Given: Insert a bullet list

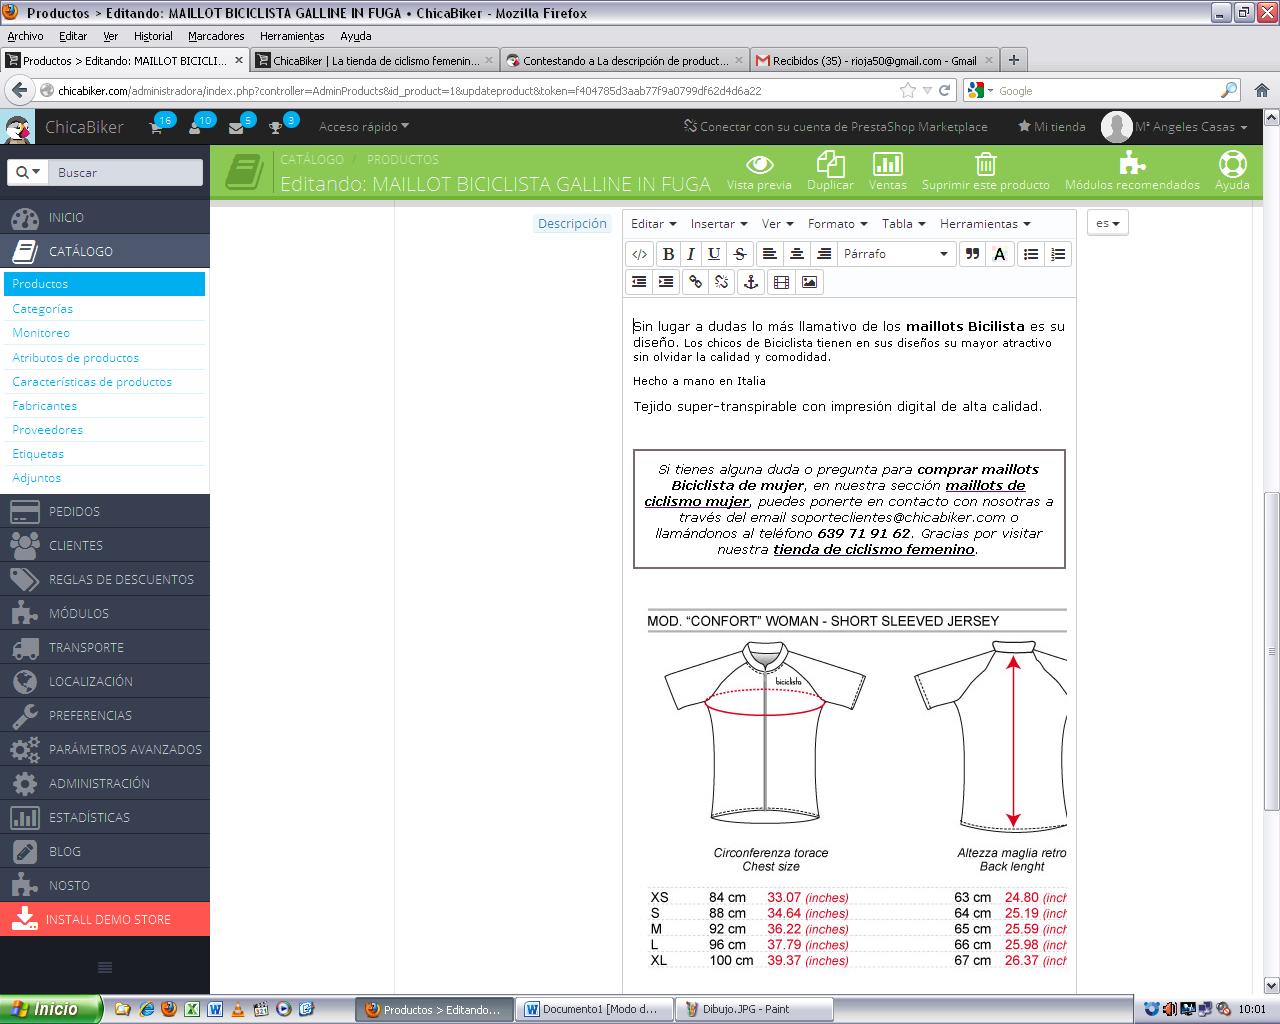Looking at the screenshot, I should (x=1031, y=254).
